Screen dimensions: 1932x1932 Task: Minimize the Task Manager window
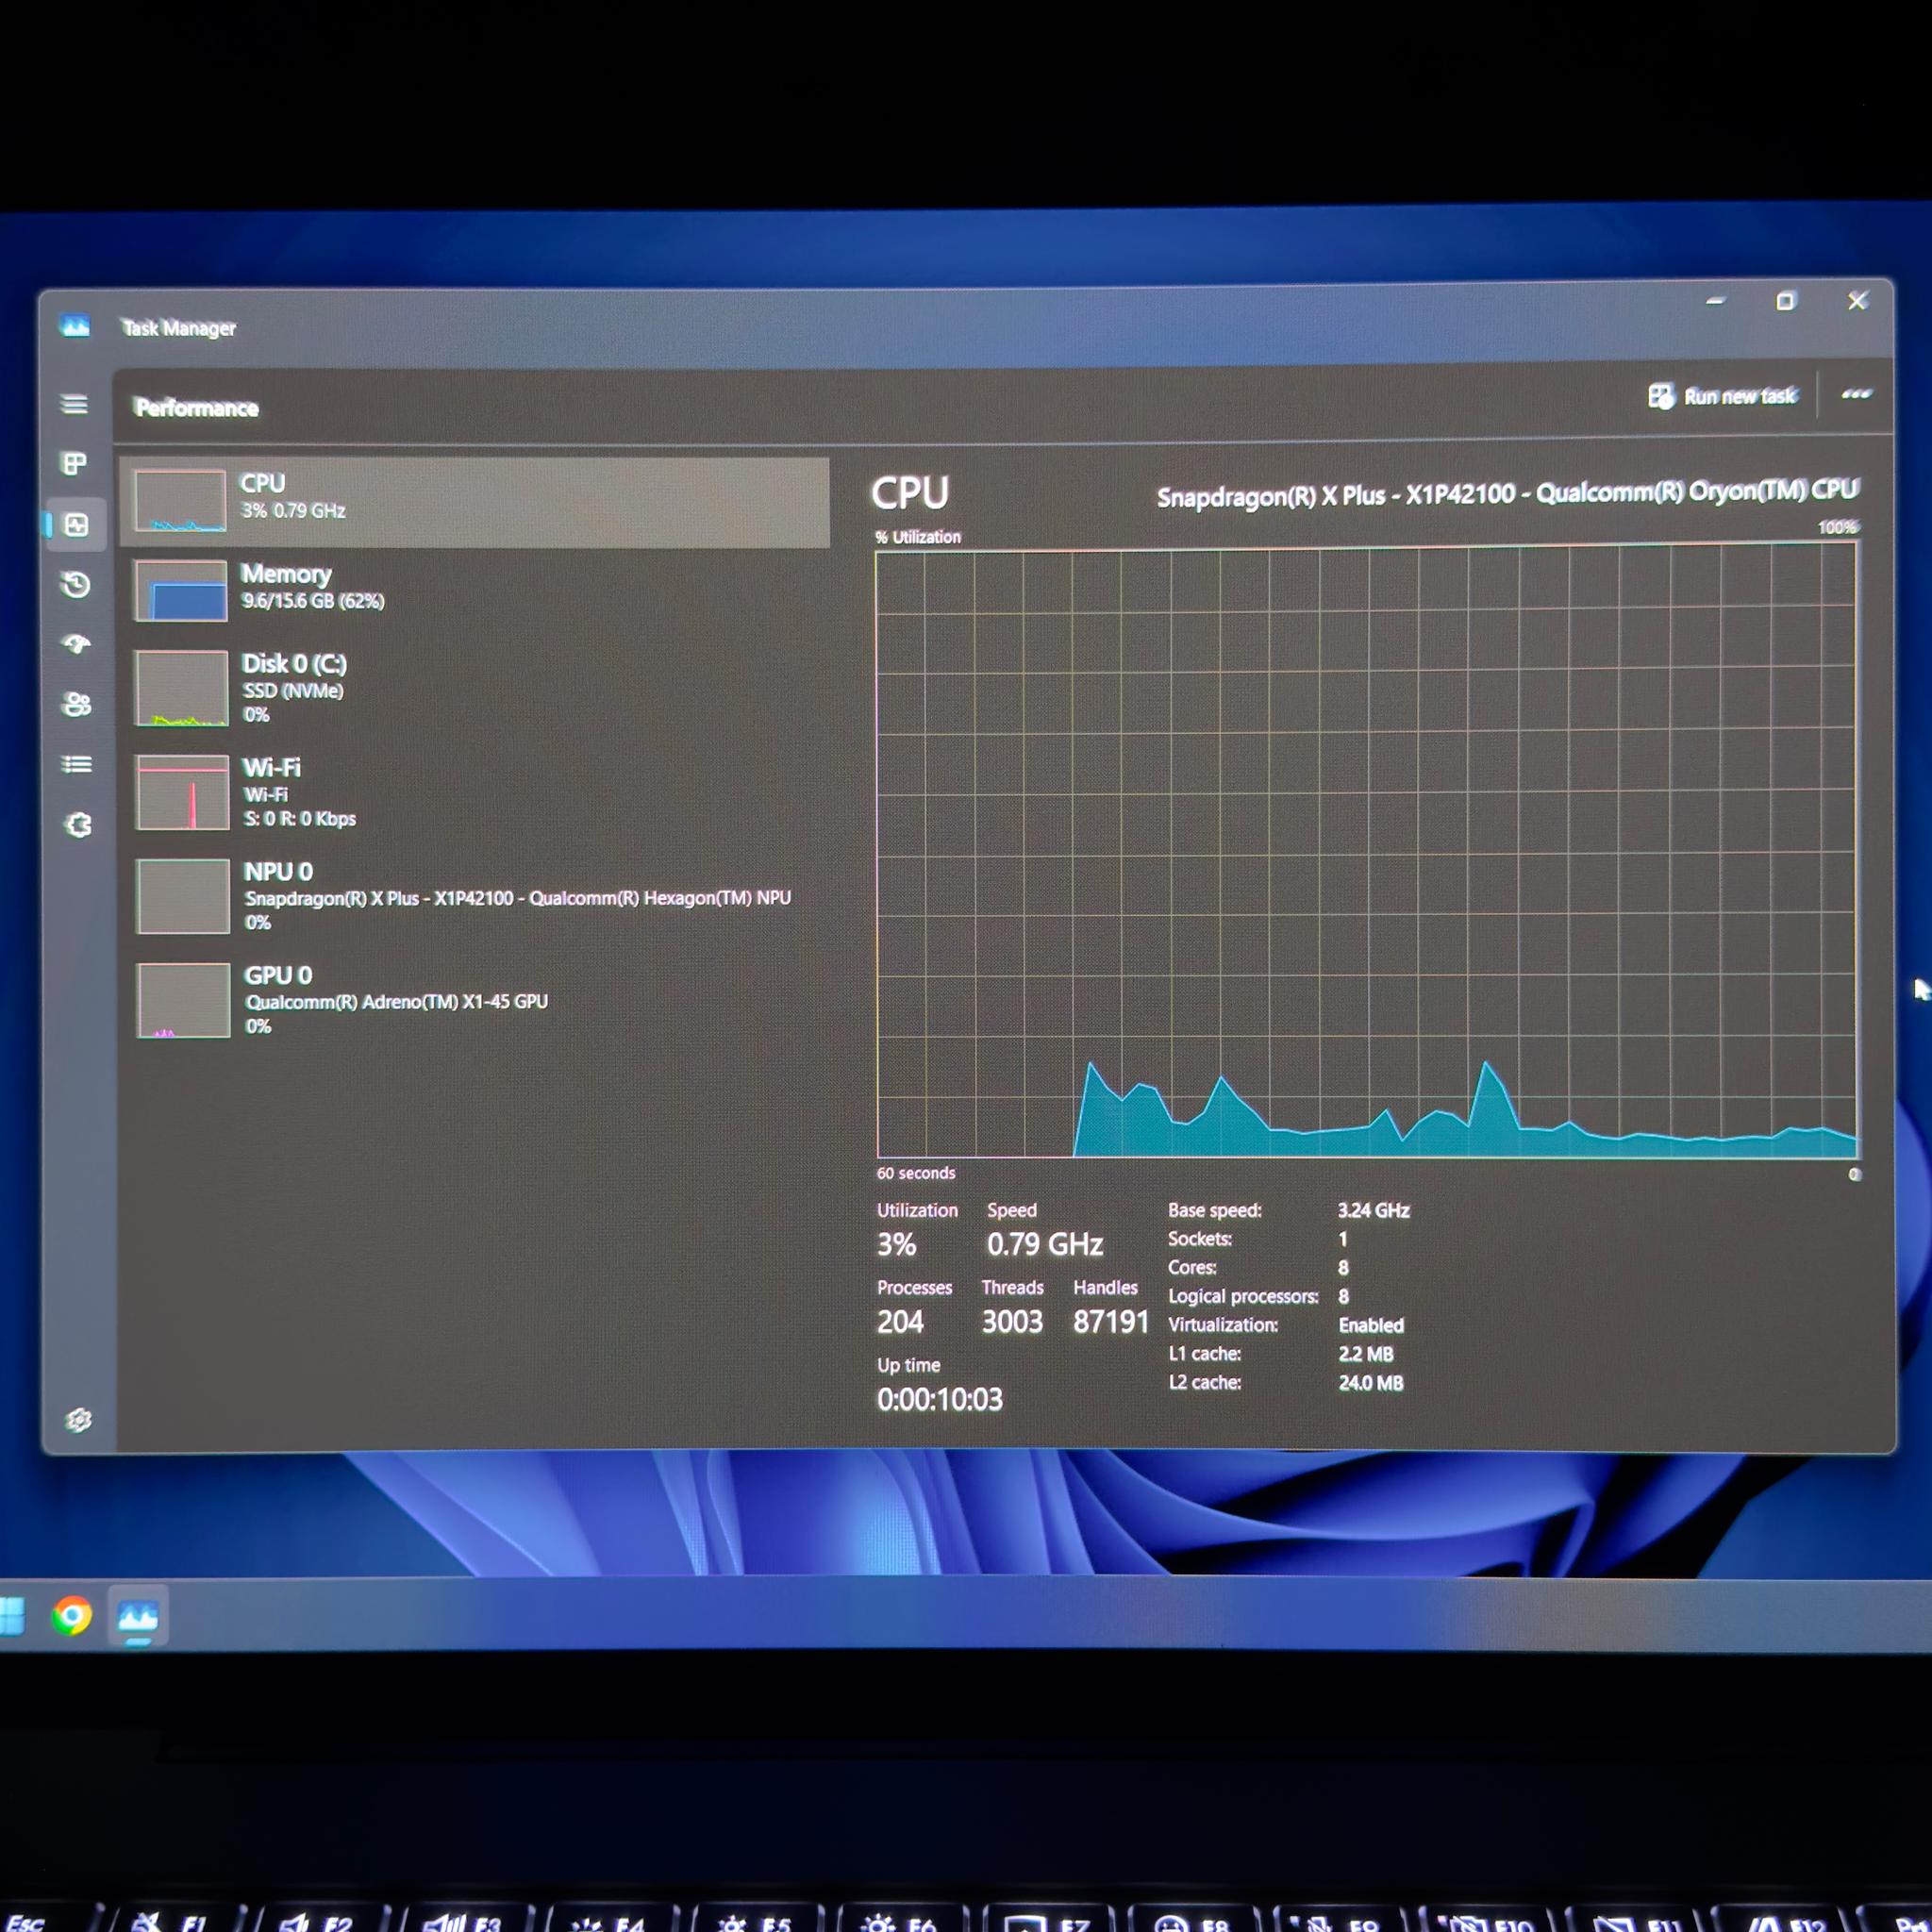coord(1716,301)
